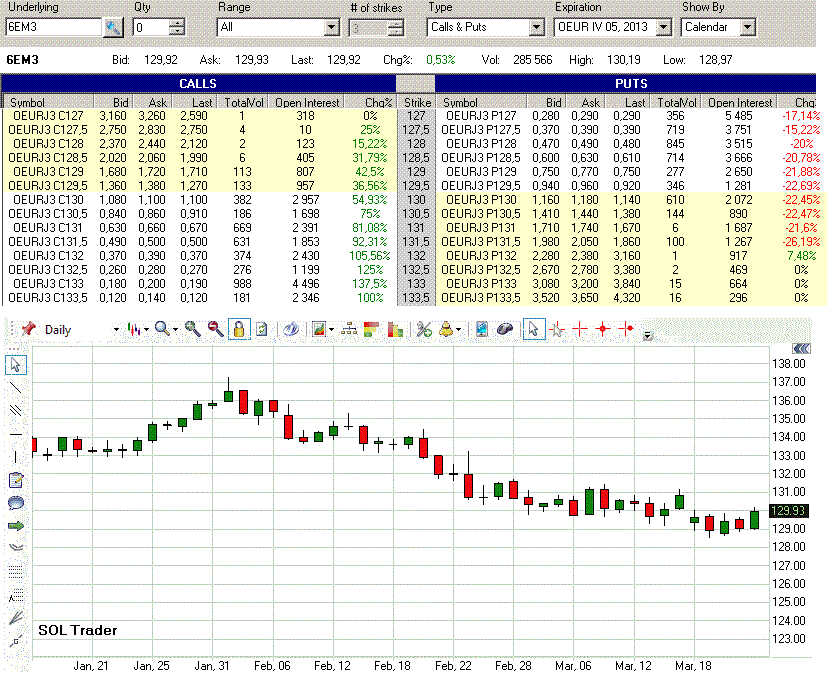Select the plain red crosshair cursor
Viewport: 828px width, 687px height.
pos(580,330)
